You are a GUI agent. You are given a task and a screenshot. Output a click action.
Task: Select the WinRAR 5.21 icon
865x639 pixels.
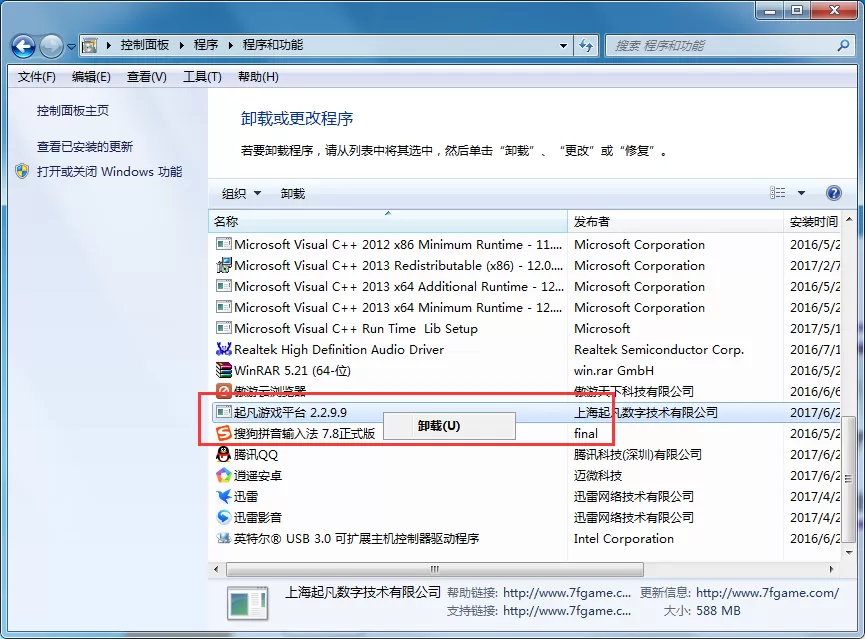[x=223, y=370]
